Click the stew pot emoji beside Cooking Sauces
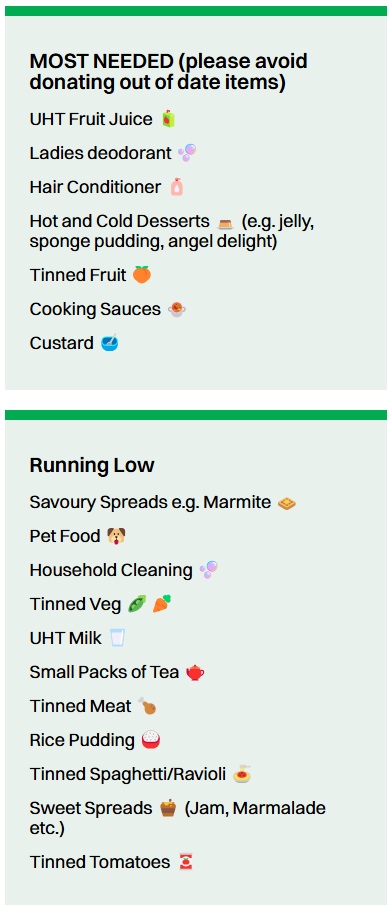Screen dimensions: 389x905 [177, 309]
